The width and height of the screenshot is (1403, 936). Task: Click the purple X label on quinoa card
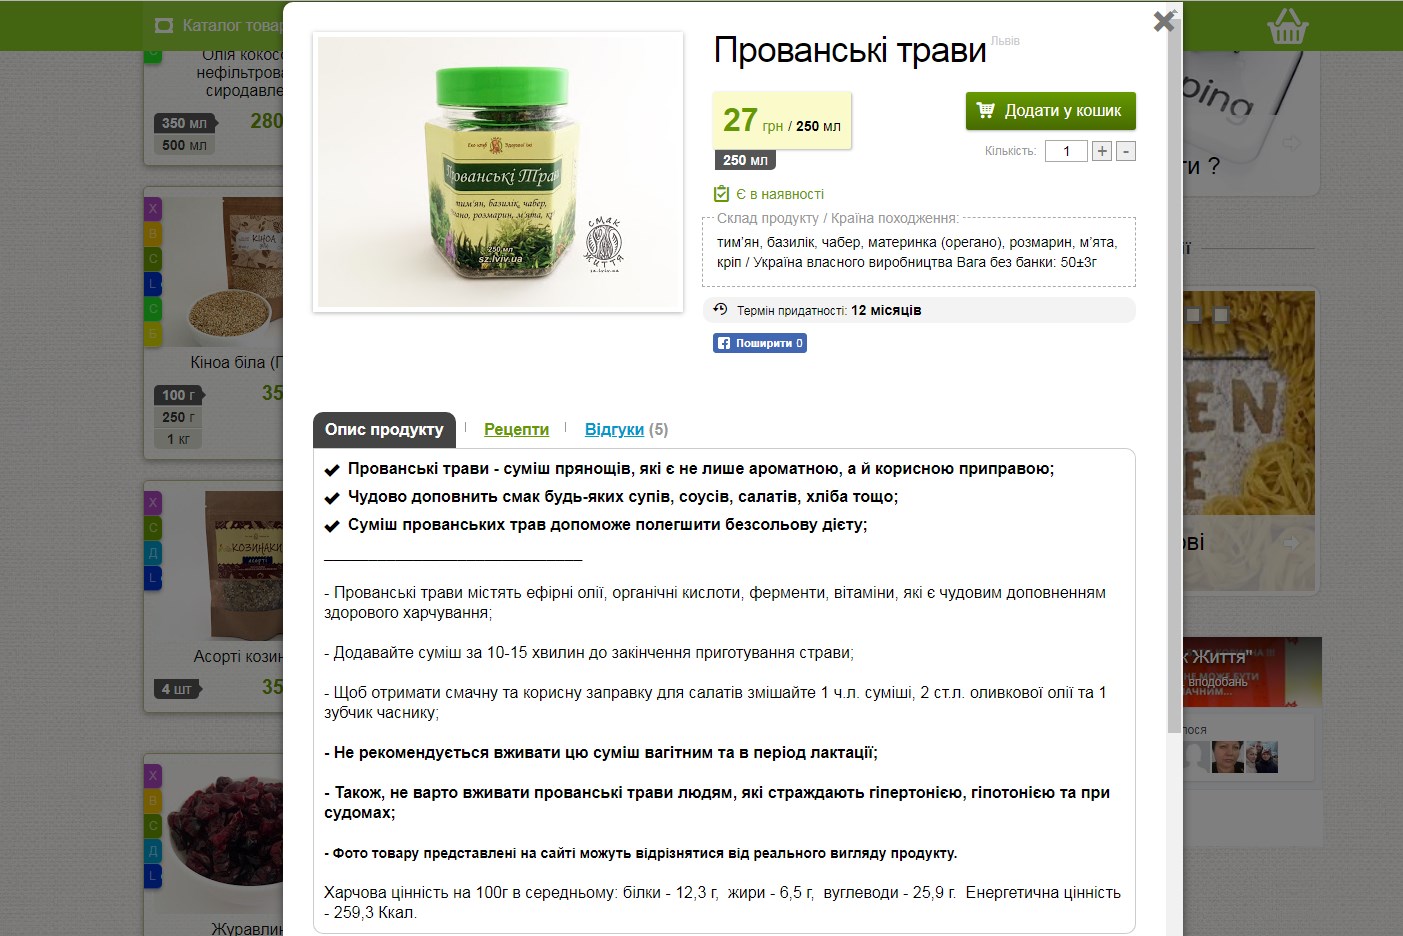153,209
